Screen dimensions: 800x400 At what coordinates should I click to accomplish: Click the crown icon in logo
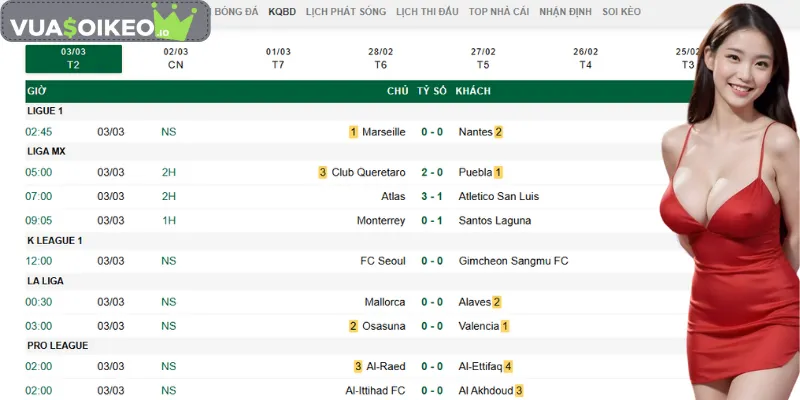click(x=179, y=17)
